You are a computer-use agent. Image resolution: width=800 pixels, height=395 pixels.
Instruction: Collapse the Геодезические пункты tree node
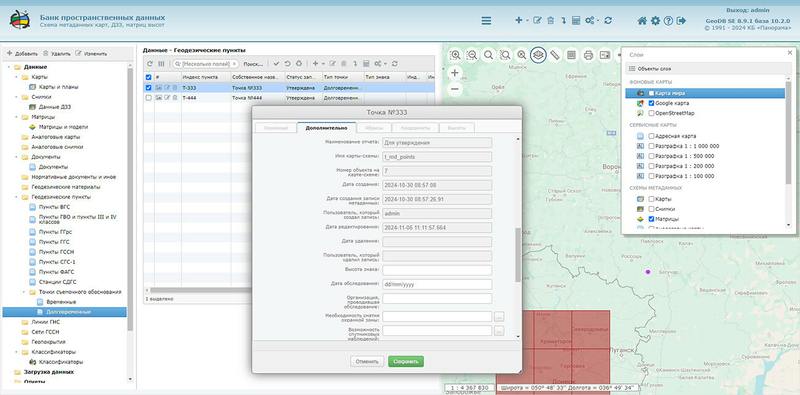tap(17, 197)
